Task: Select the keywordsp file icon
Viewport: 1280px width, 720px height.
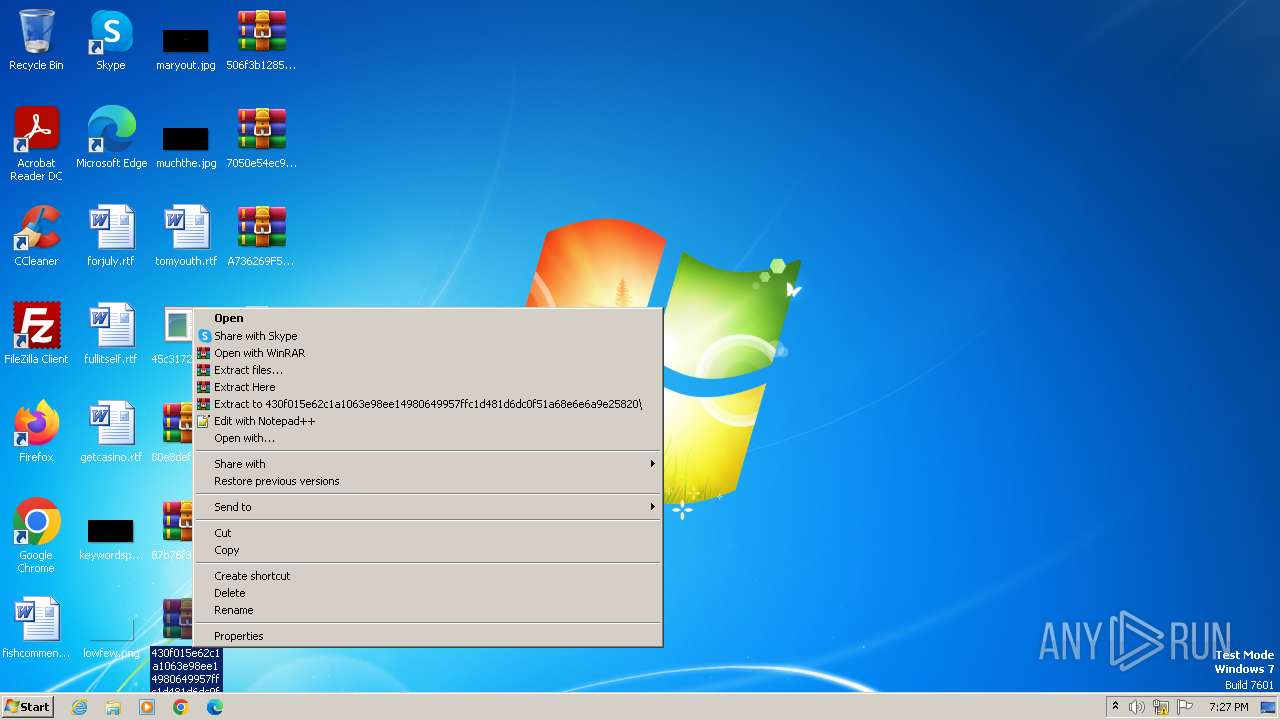Action: (x=111, y=540)
